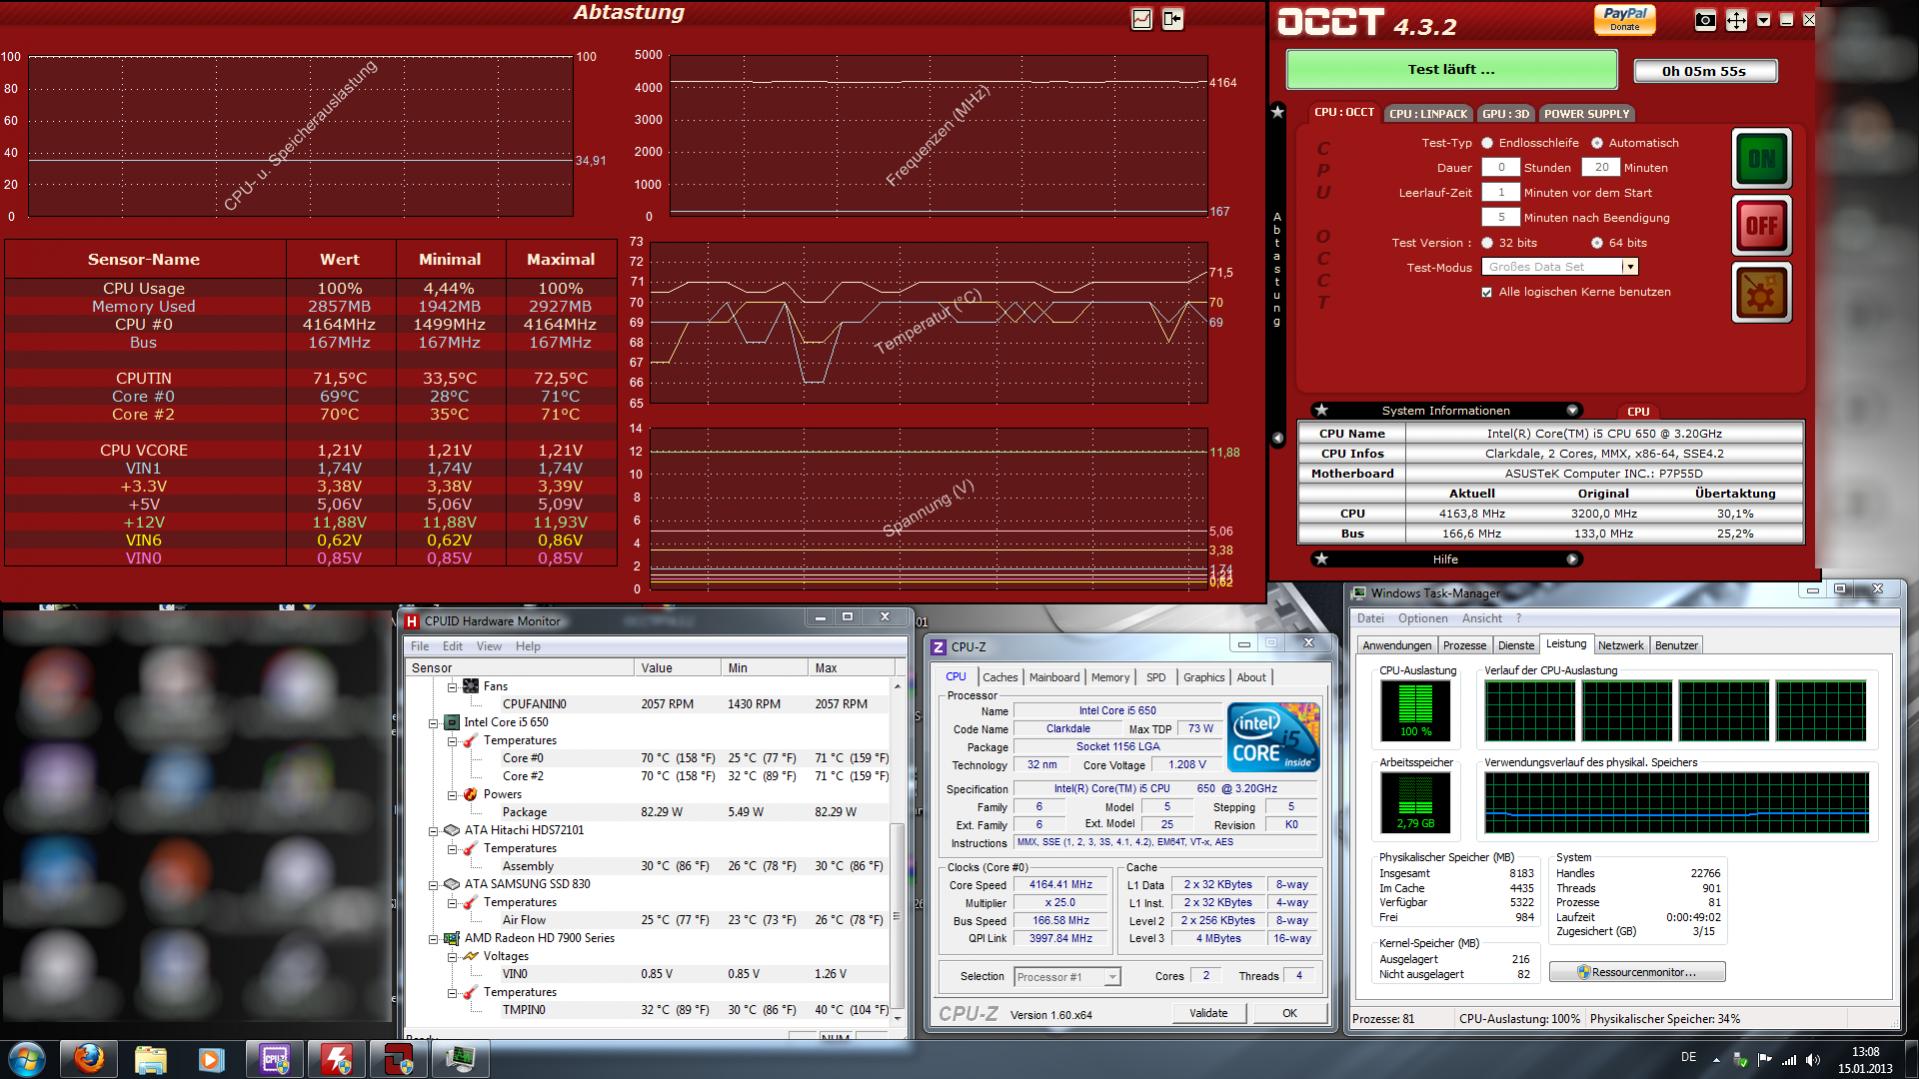Open Windows Explorer from the taskbar
Viewport: 1919px width, 1079px height.
(x=150, y=1059)
